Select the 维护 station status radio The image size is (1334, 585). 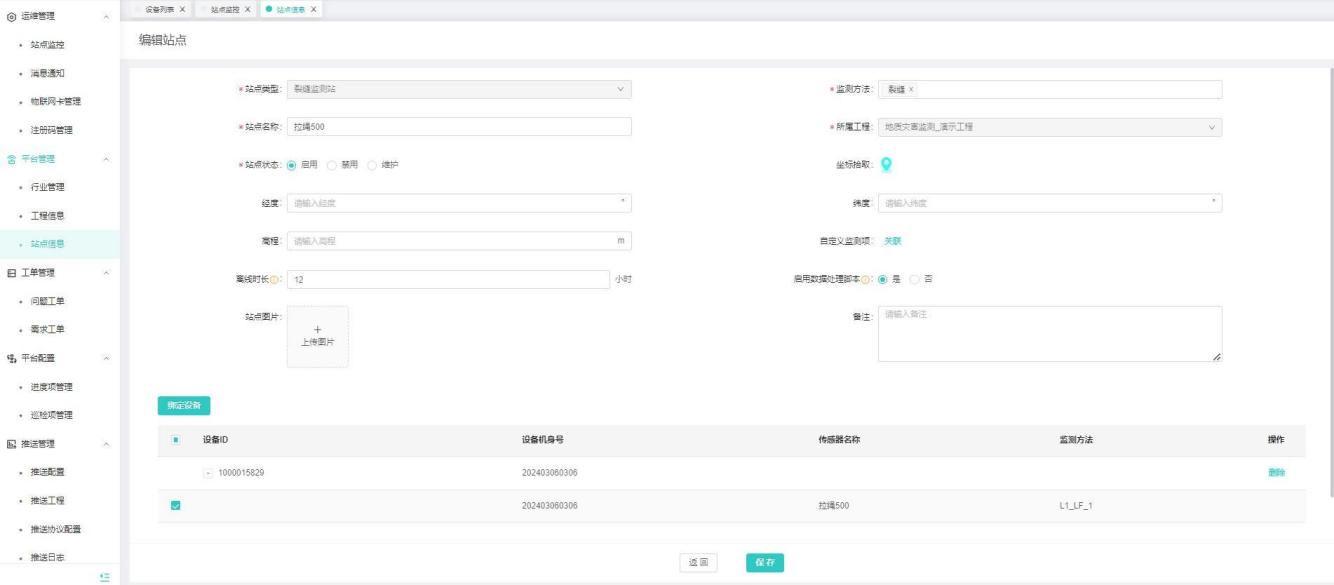point(373,165)
